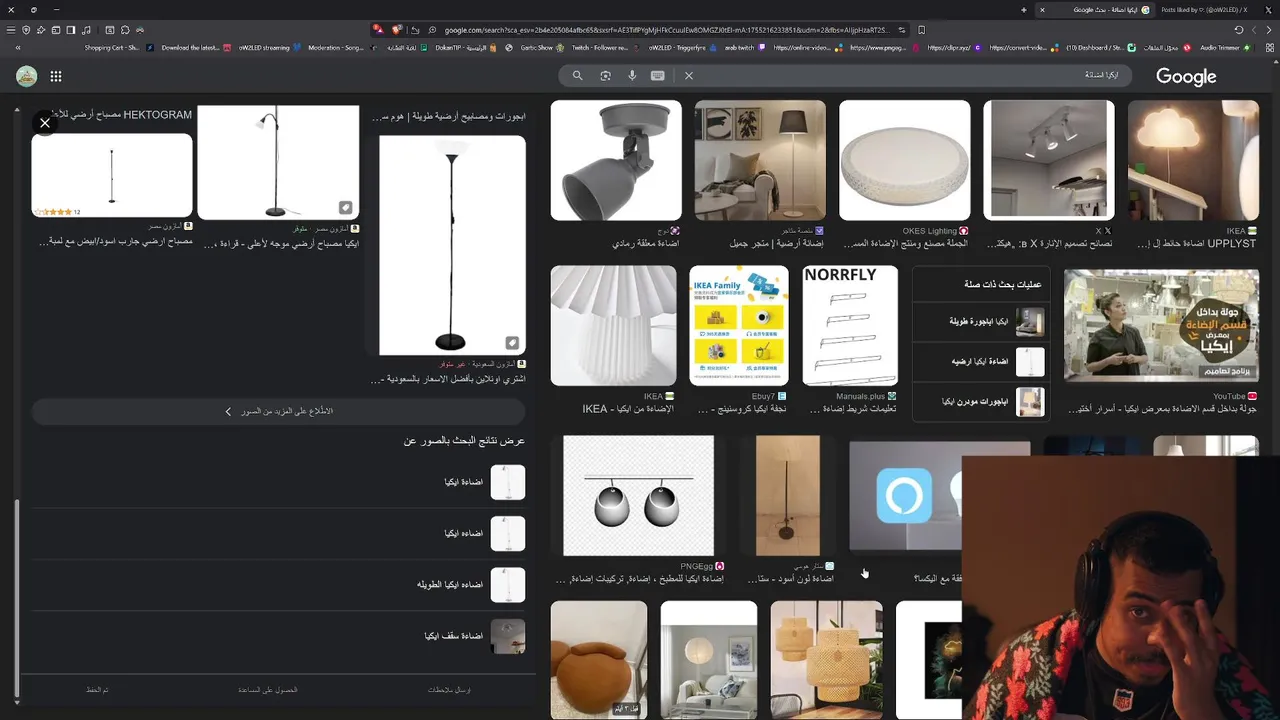Open HEKTOGRAM black floor lamp thumbnail
Screen dimensions: 1280x720
(x=112, y=175)
